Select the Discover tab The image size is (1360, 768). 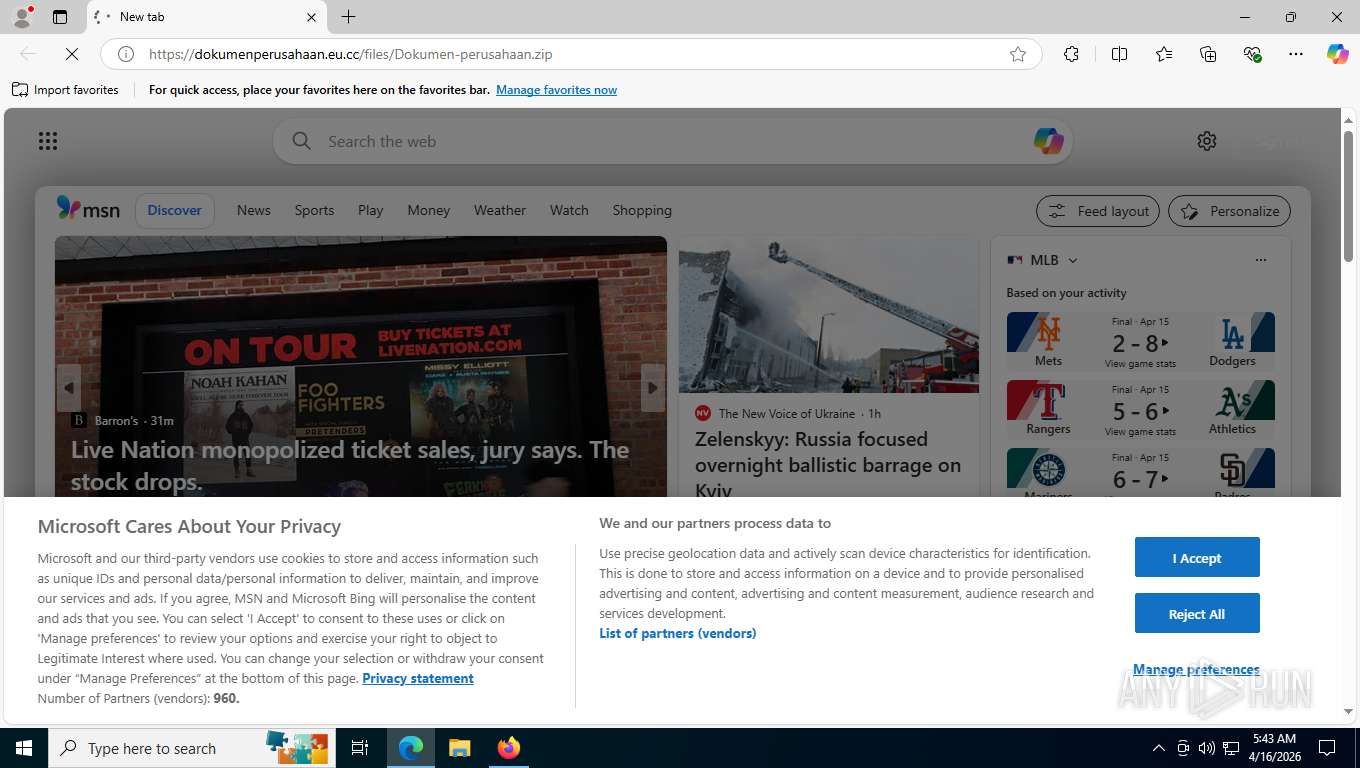click(175, 210)
